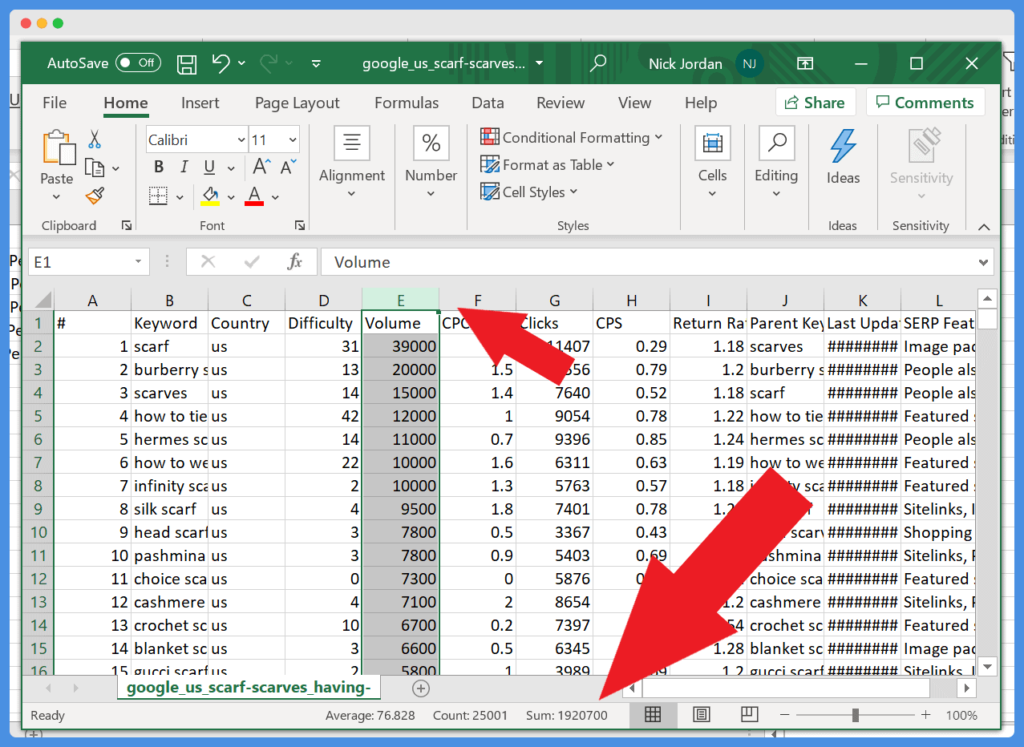Image resolution: width=1024 pixels, height=747 pixels.
Task: Click the New Sheet plus icon
Action: [x=421, y=688]
